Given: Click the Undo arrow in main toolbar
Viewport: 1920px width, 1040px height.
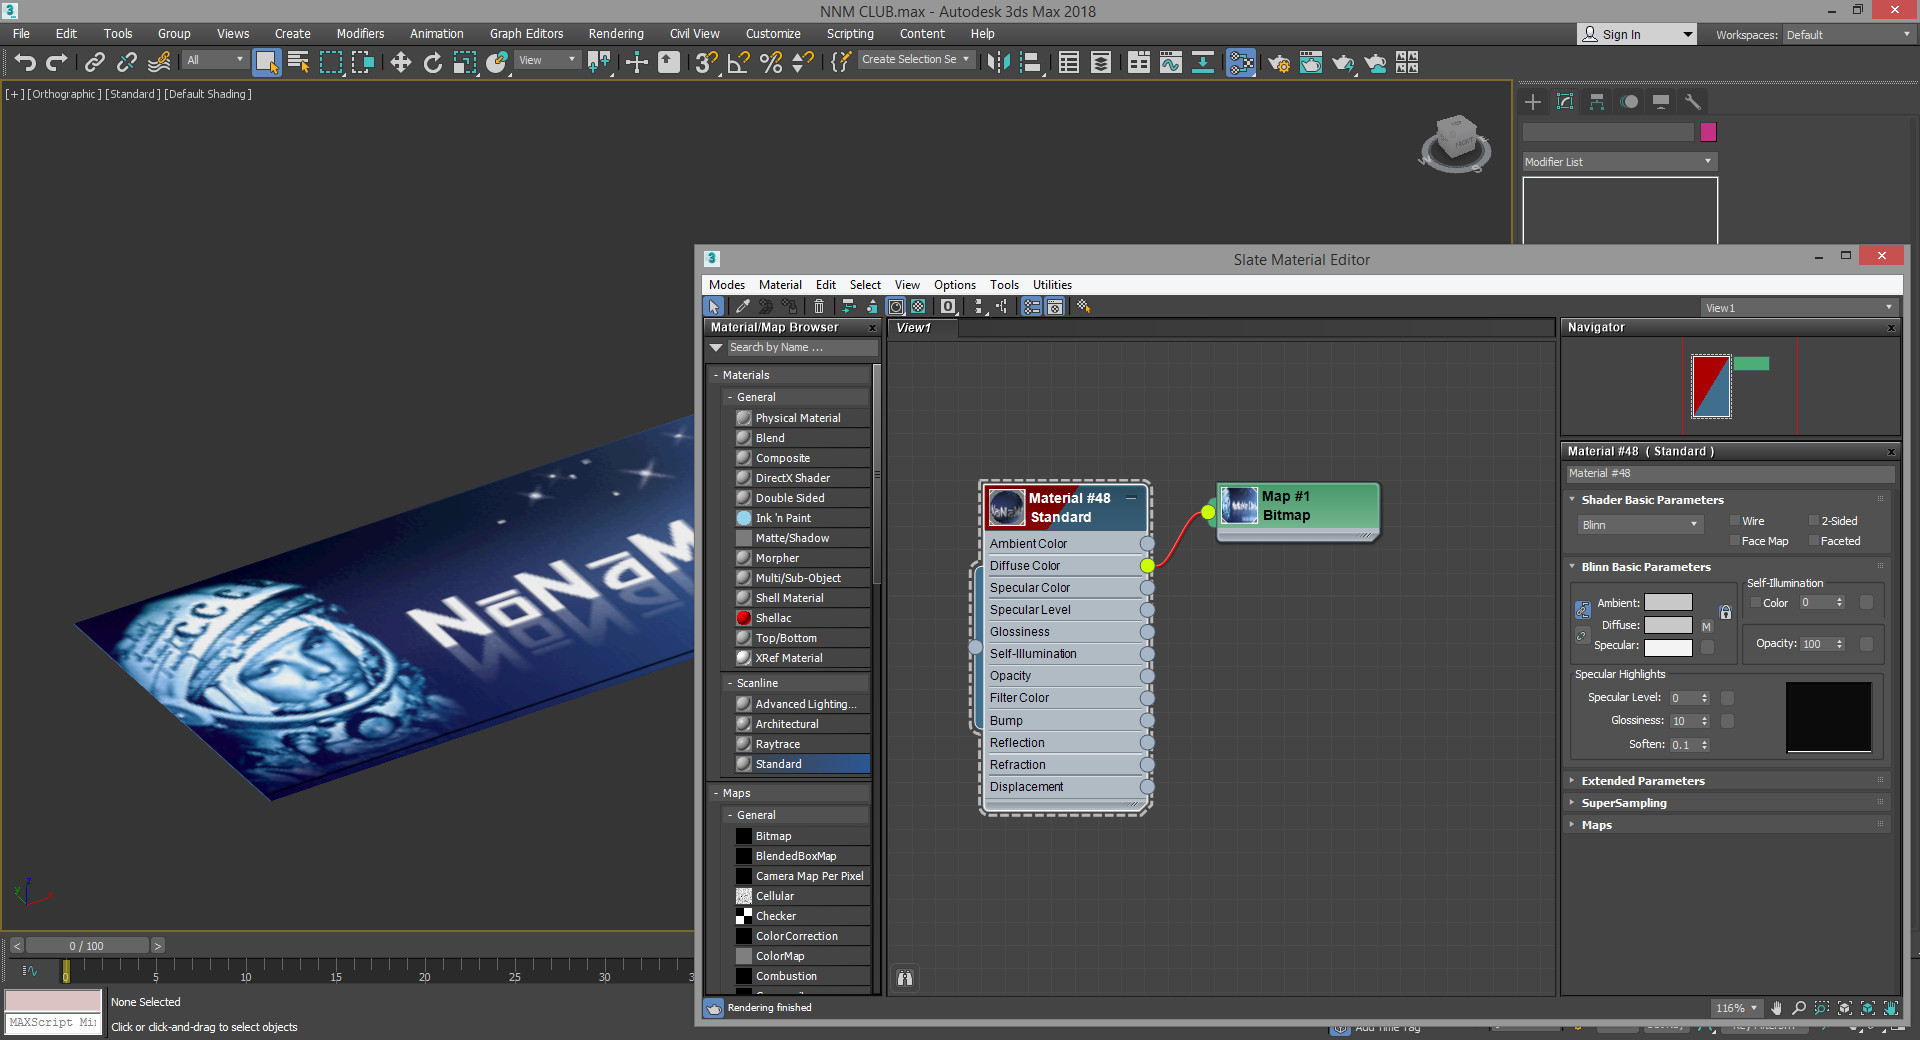Looking at the screenshot, I should click(x=25, y=63).
